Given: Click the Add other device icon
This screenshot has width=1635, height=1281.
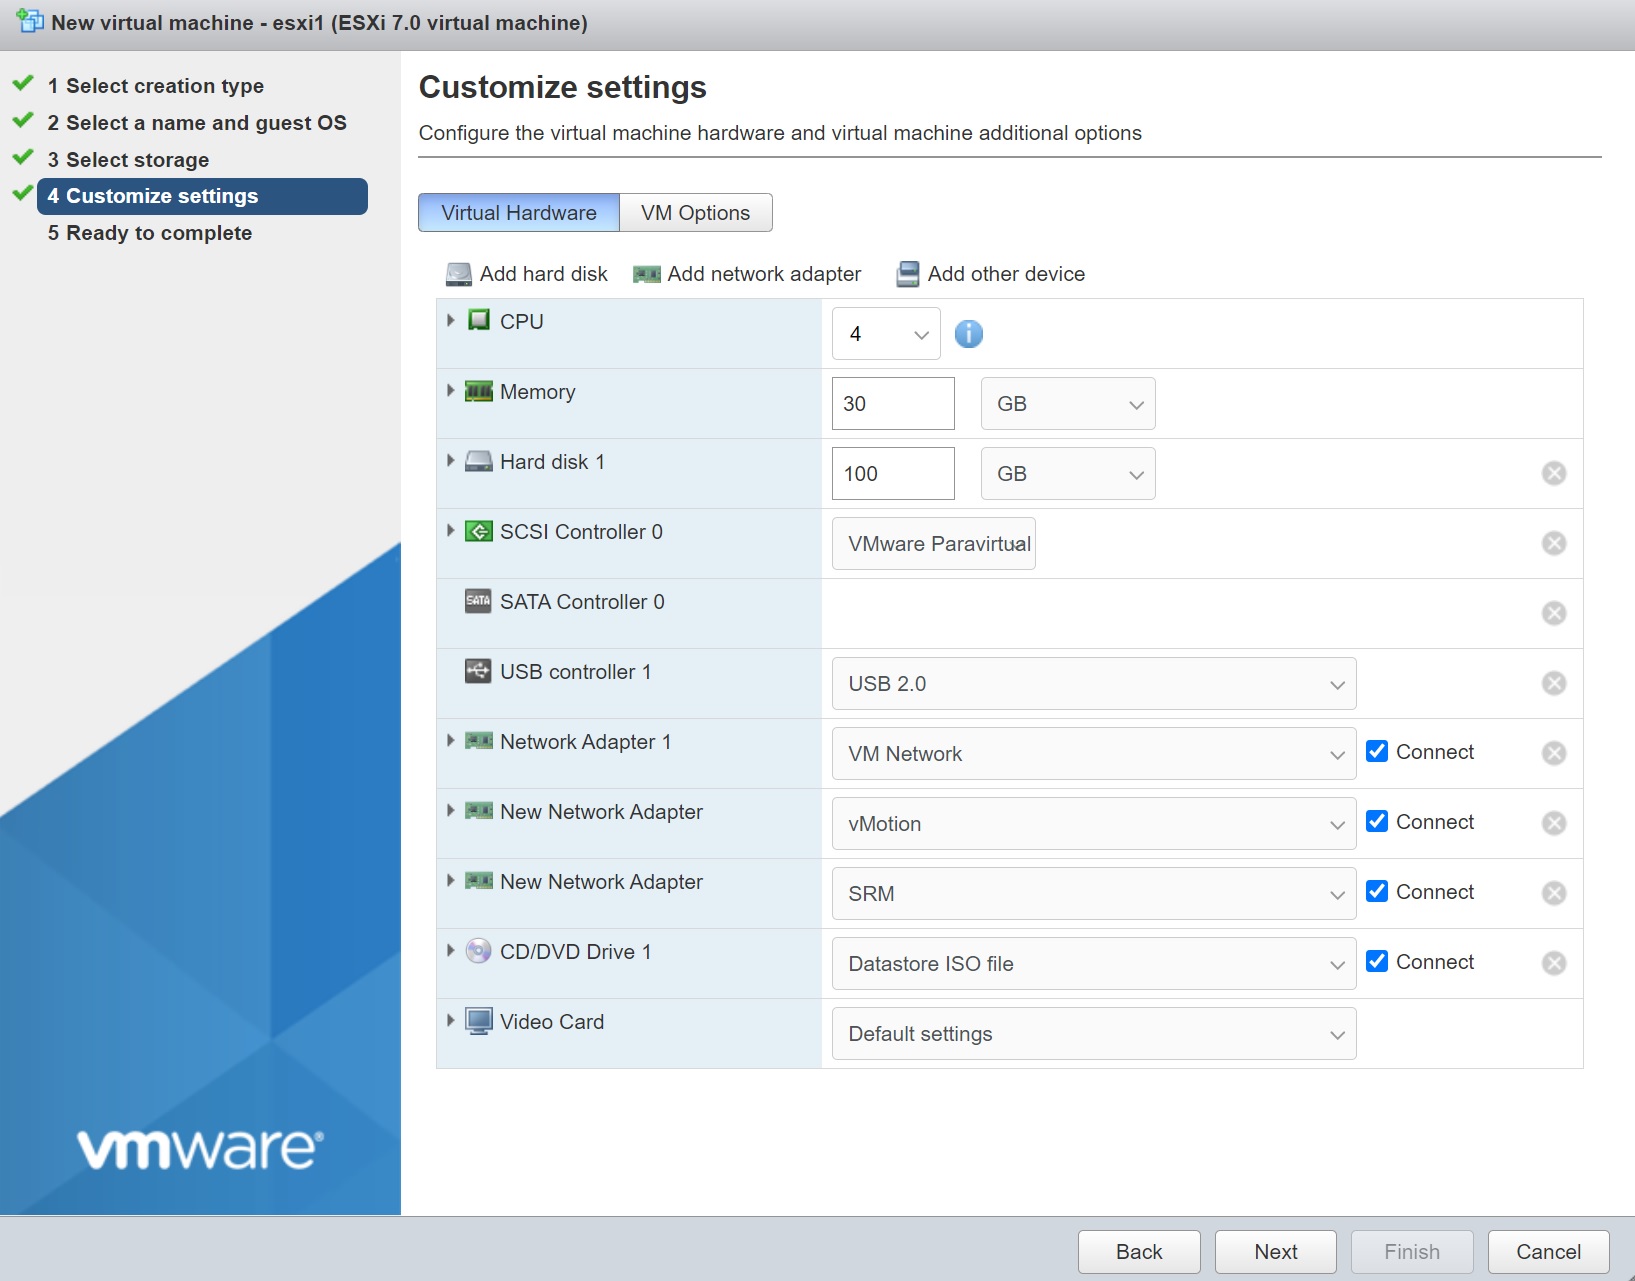Looking at the screenshot, I should coord(907,274).
